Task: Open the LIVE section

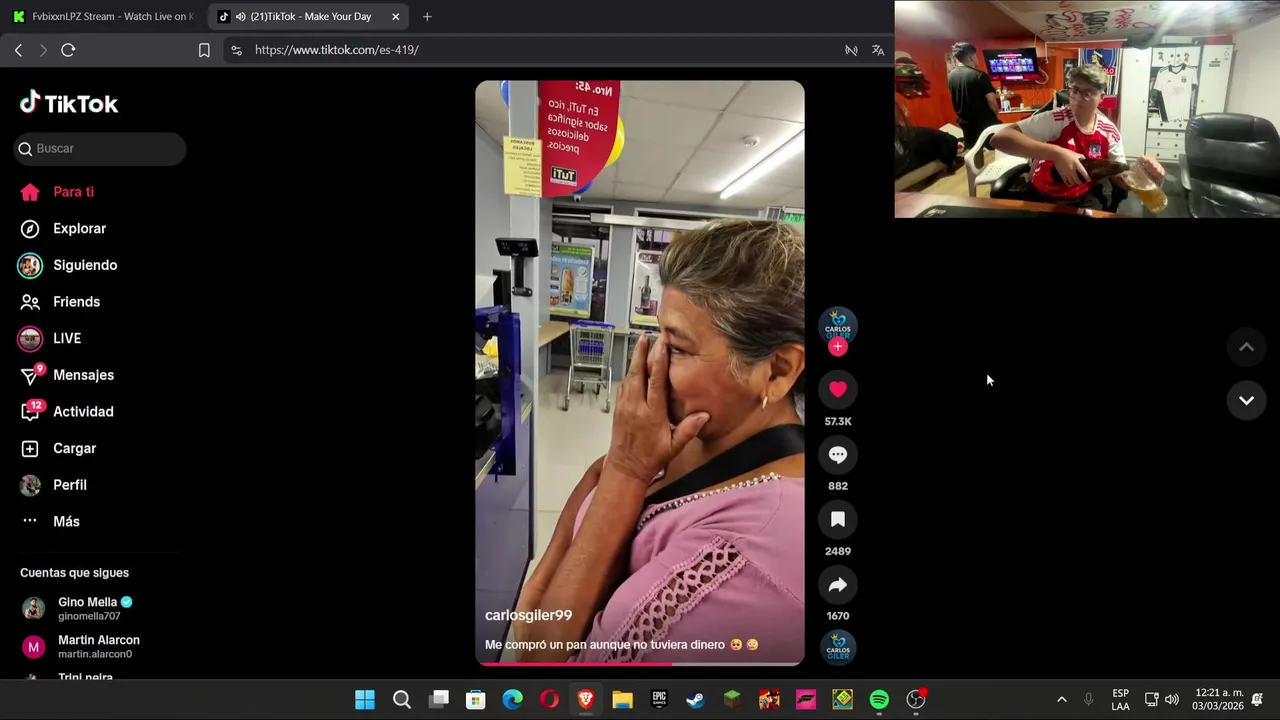Action: 49,338
